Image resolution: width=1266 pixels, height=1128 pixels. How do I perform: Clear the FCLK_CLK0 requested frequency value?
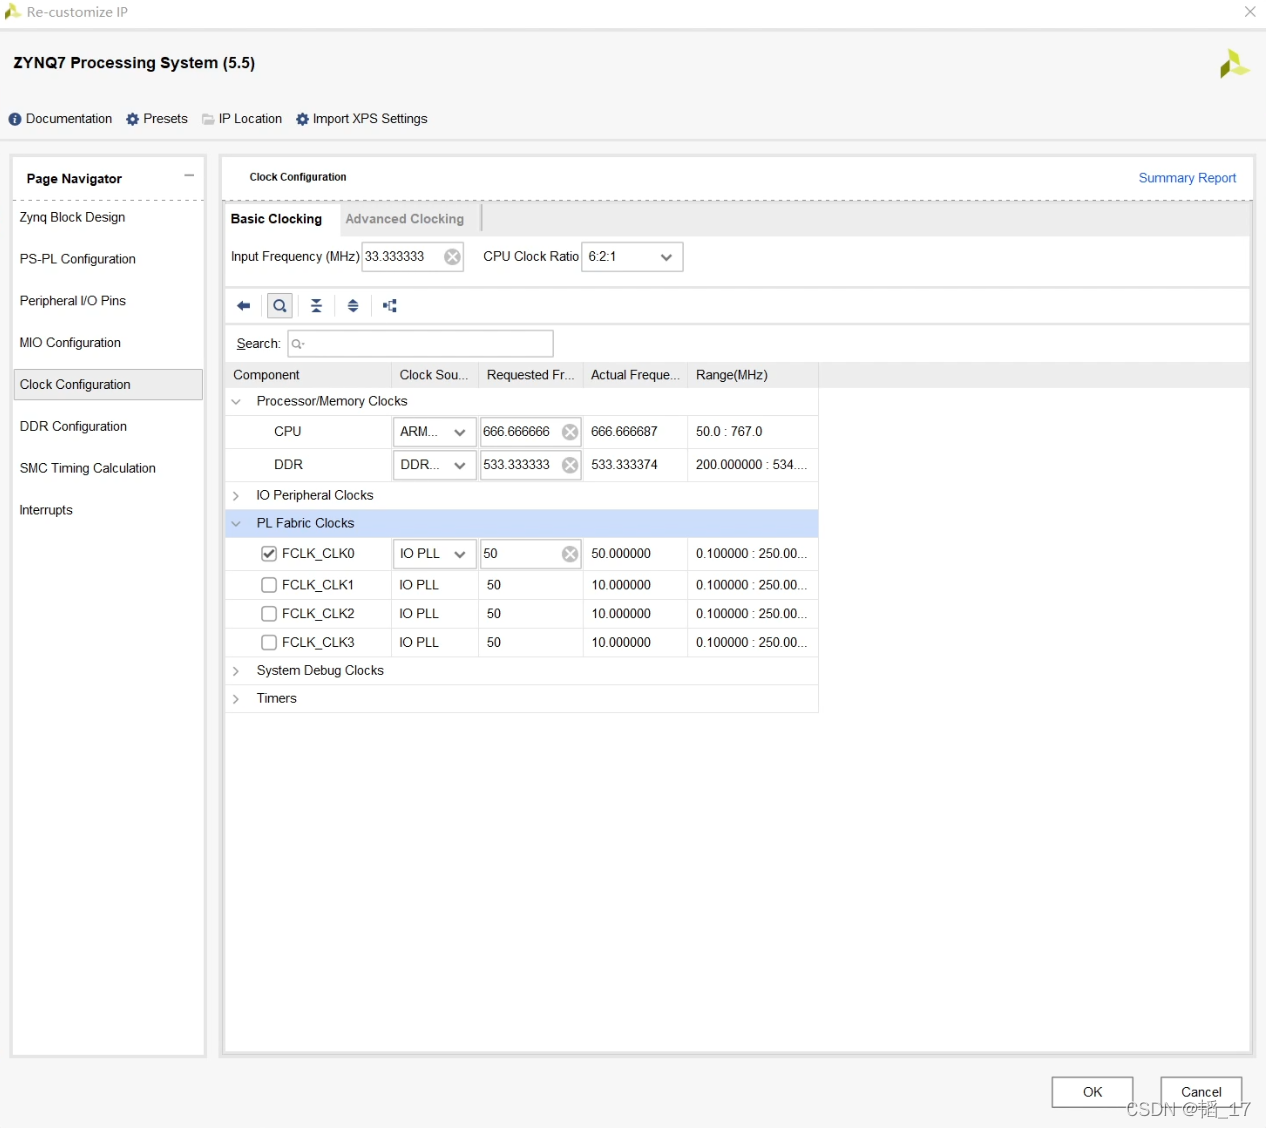pos(570,554)
